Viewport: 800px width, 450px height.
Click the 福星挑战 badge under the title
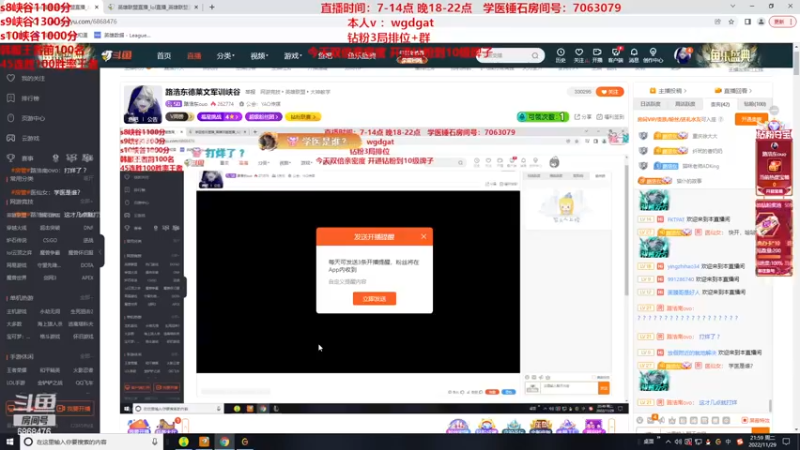coord(219,117)
